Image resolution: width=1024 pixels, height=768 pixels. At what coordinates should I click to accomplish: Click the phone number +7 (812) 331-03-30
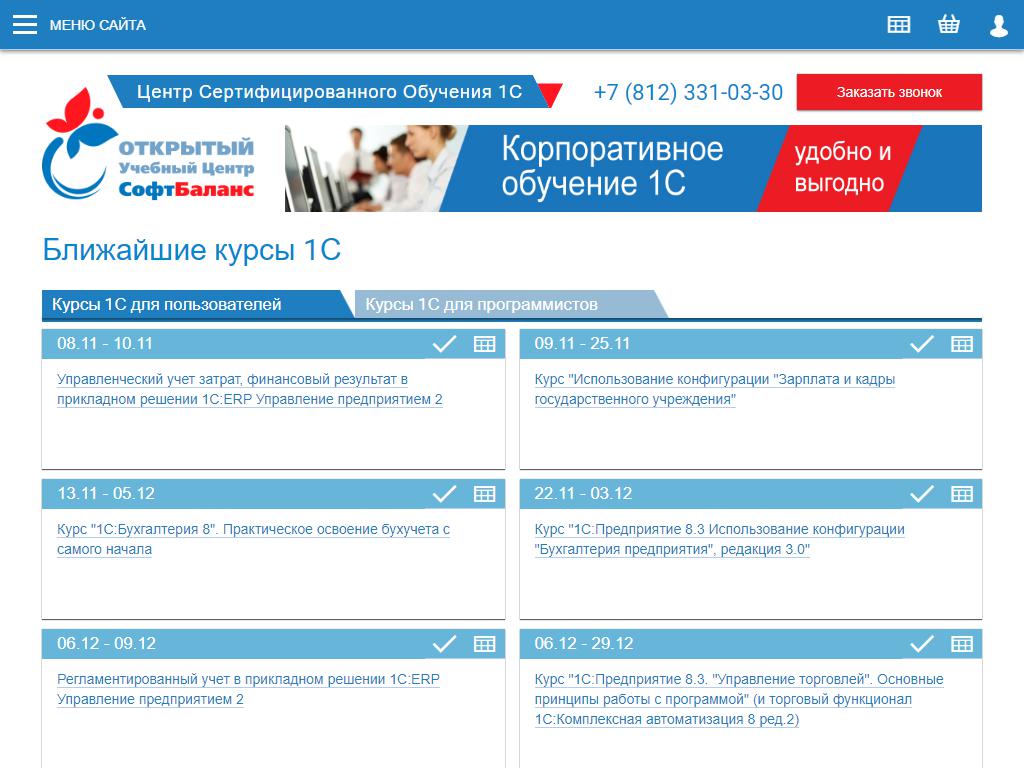(x=688, y=92)
